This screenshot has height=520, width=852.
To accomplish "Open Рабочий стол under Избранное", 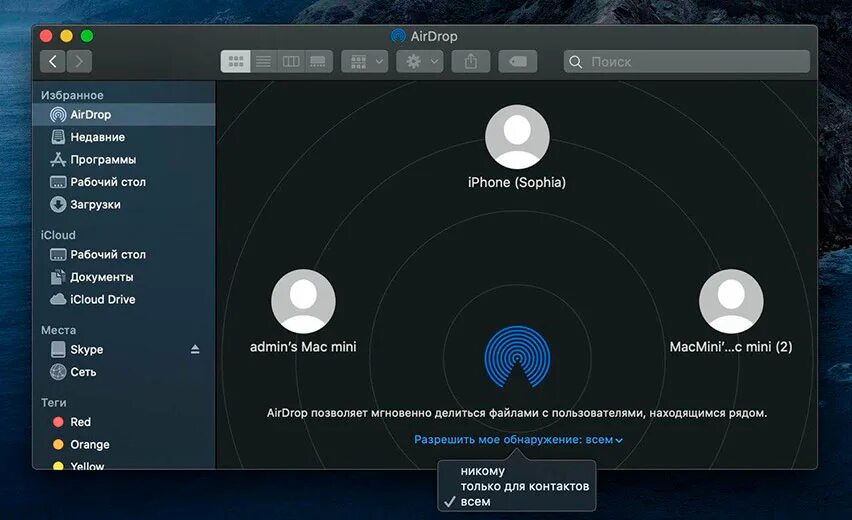I will point(124,182).
